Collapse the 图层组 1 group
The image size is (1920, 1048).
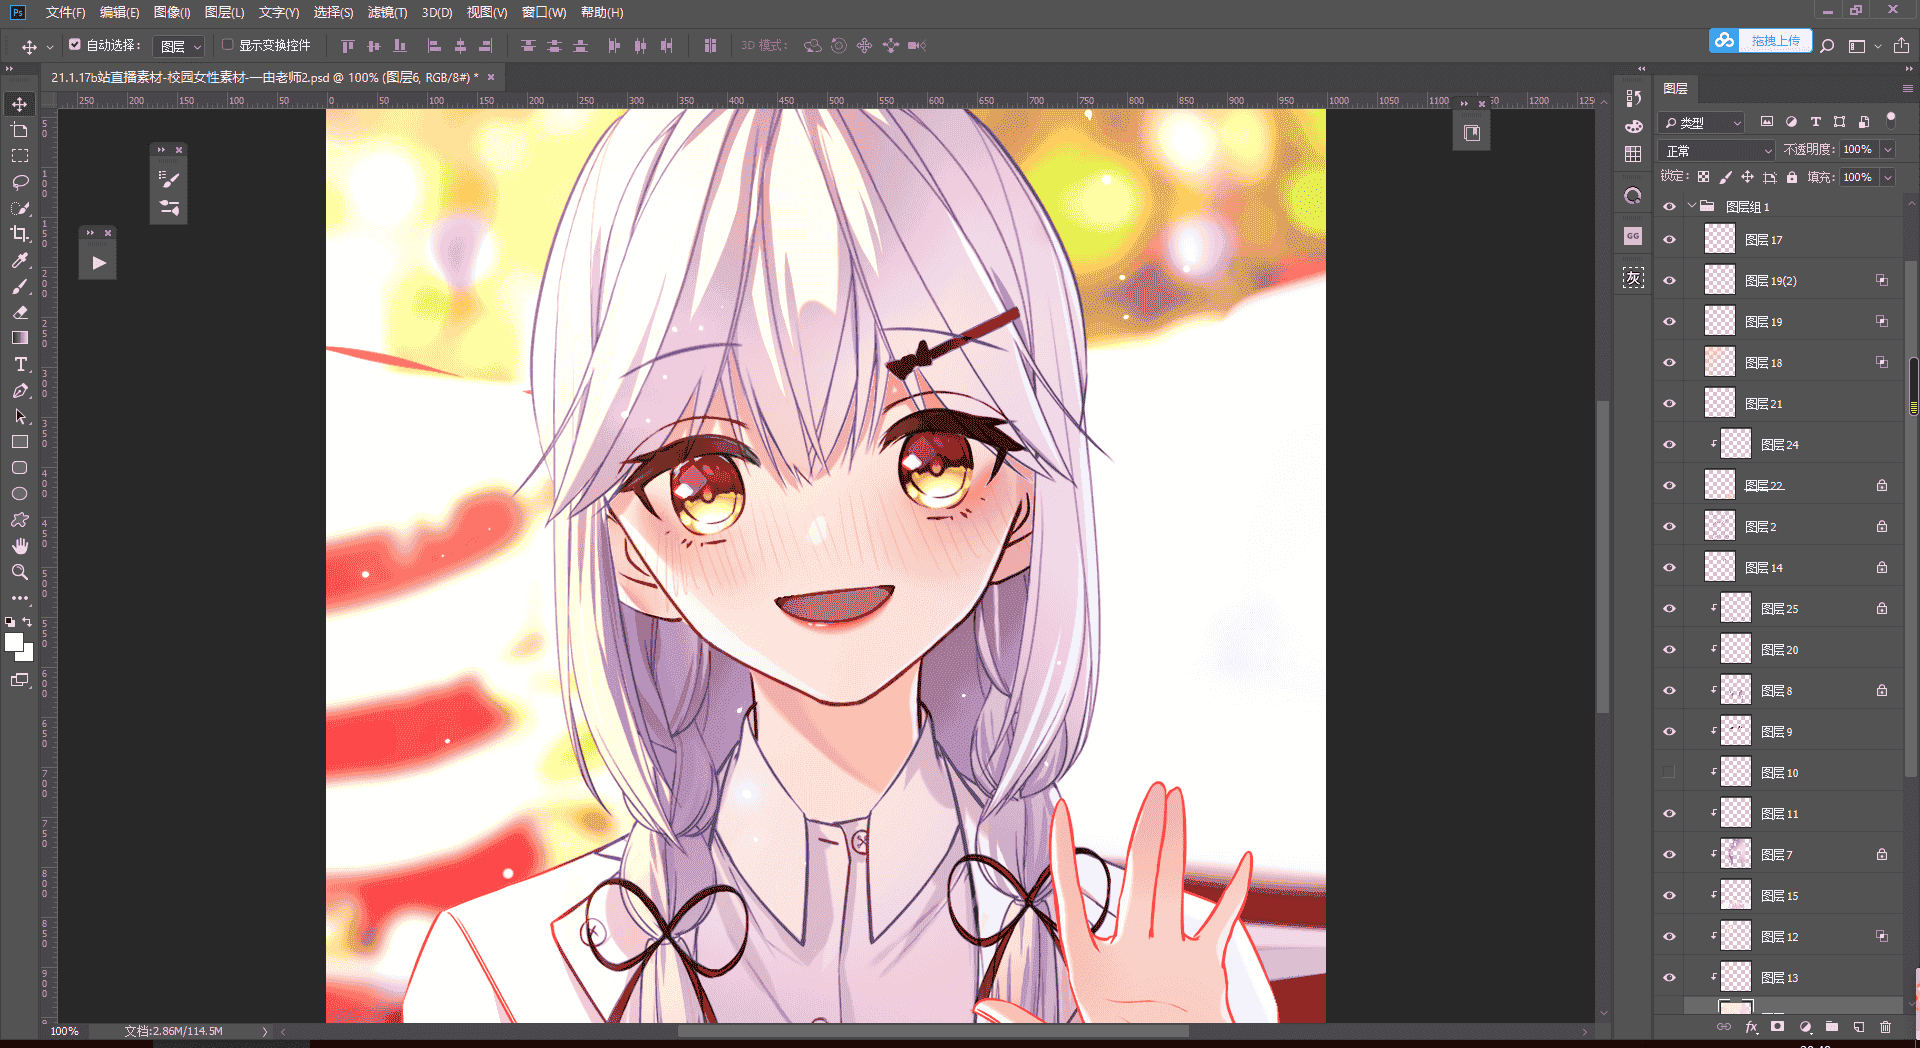[1692, 207]
